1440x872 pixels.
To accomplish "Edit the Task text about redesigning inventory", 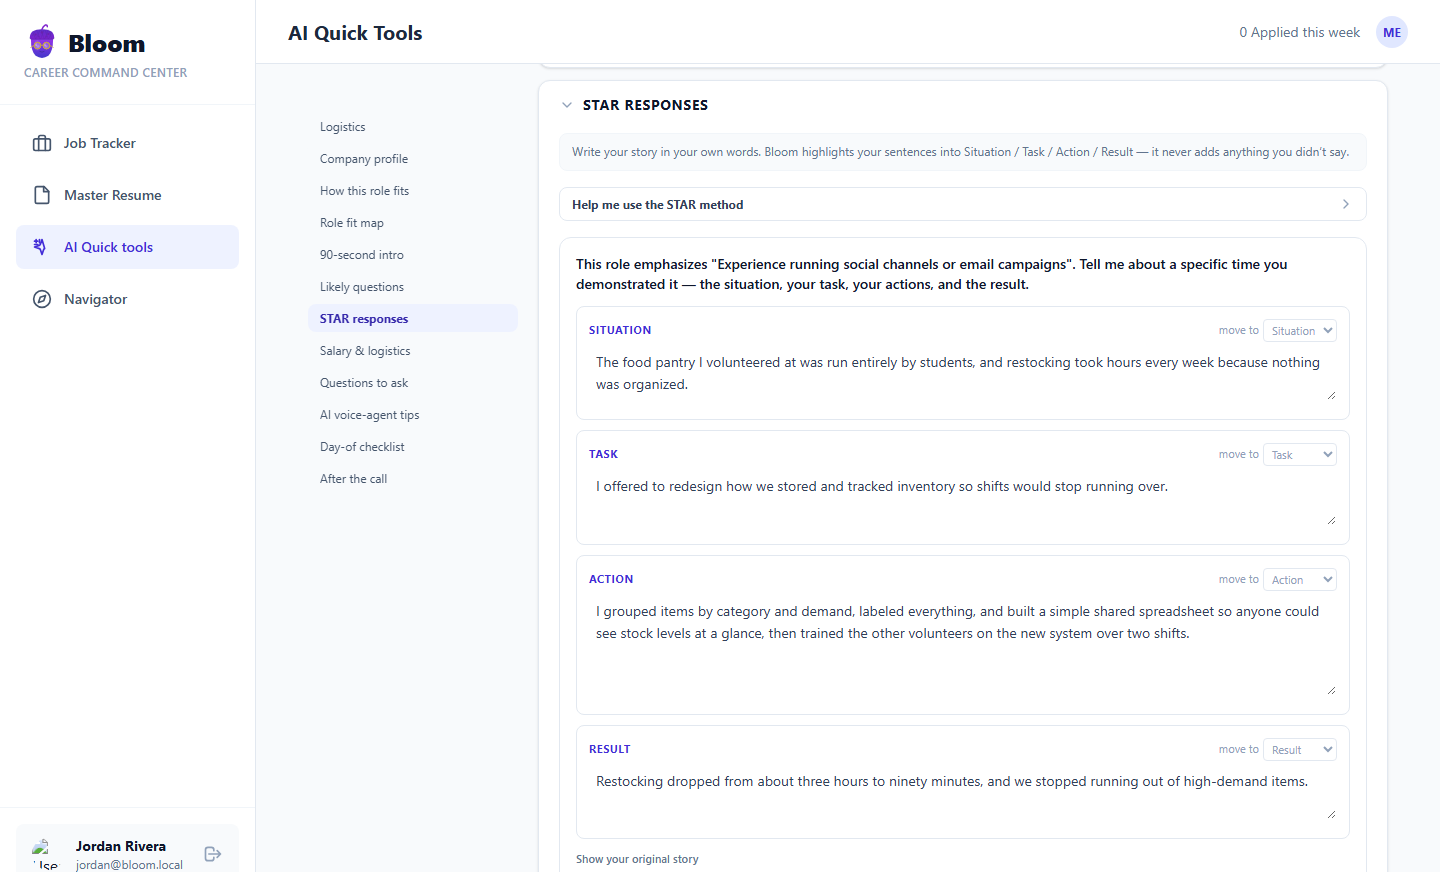I will pos(963,499).
